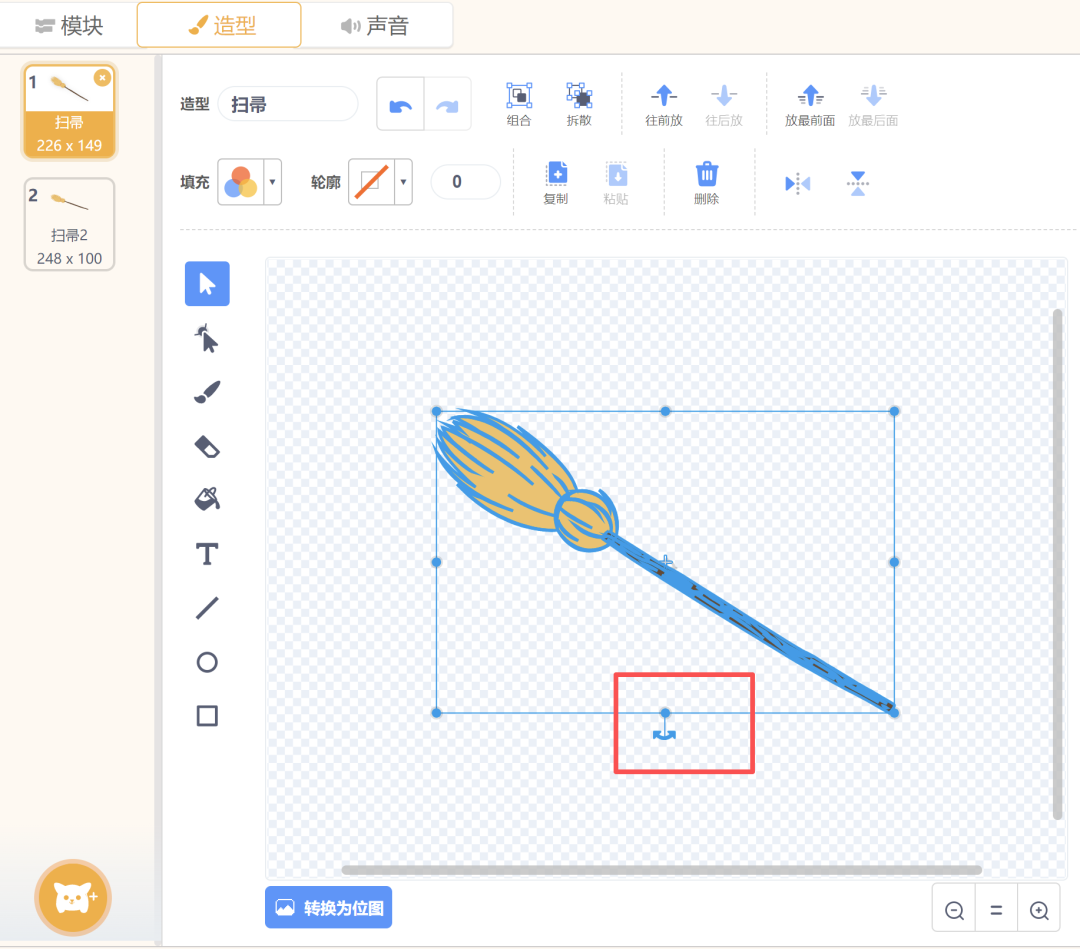Switch to the 模块 tab
1080x949 pixels.
point(69,26)
